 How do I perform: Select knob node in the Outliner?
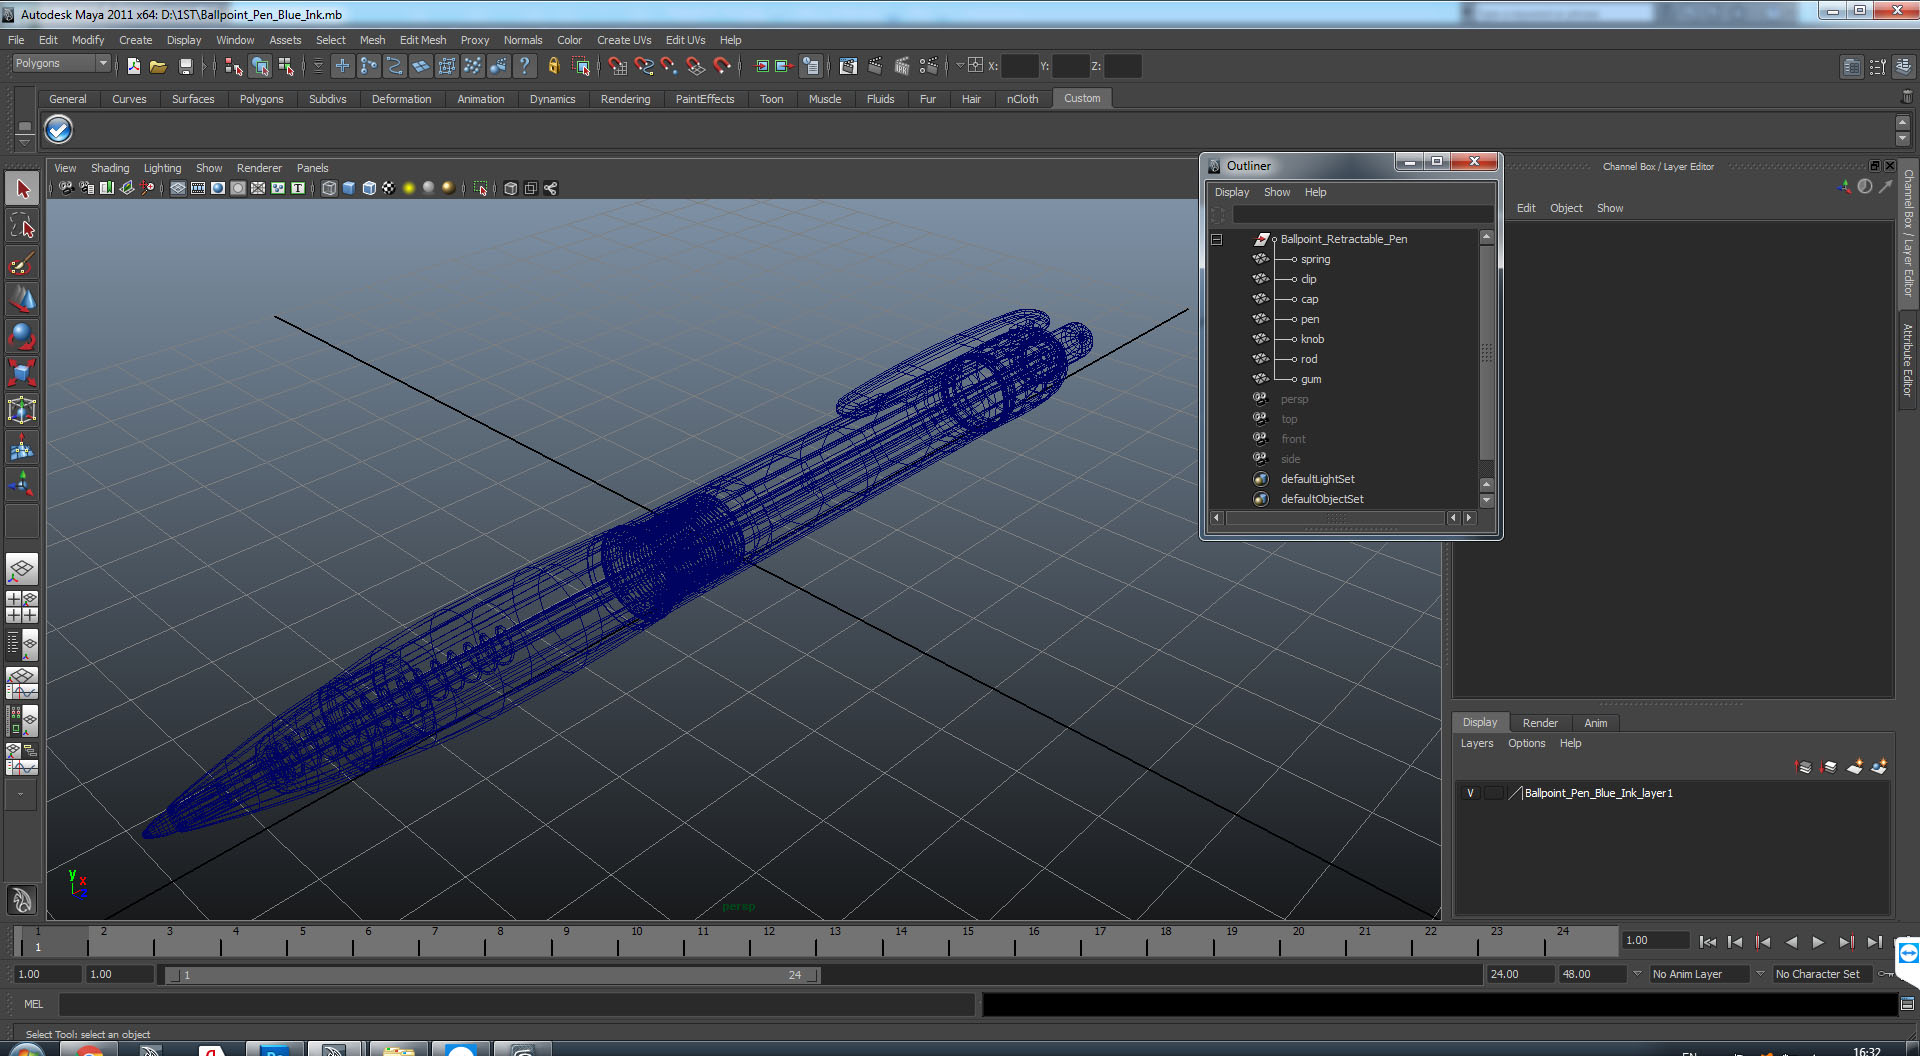tap(1312, 339)
